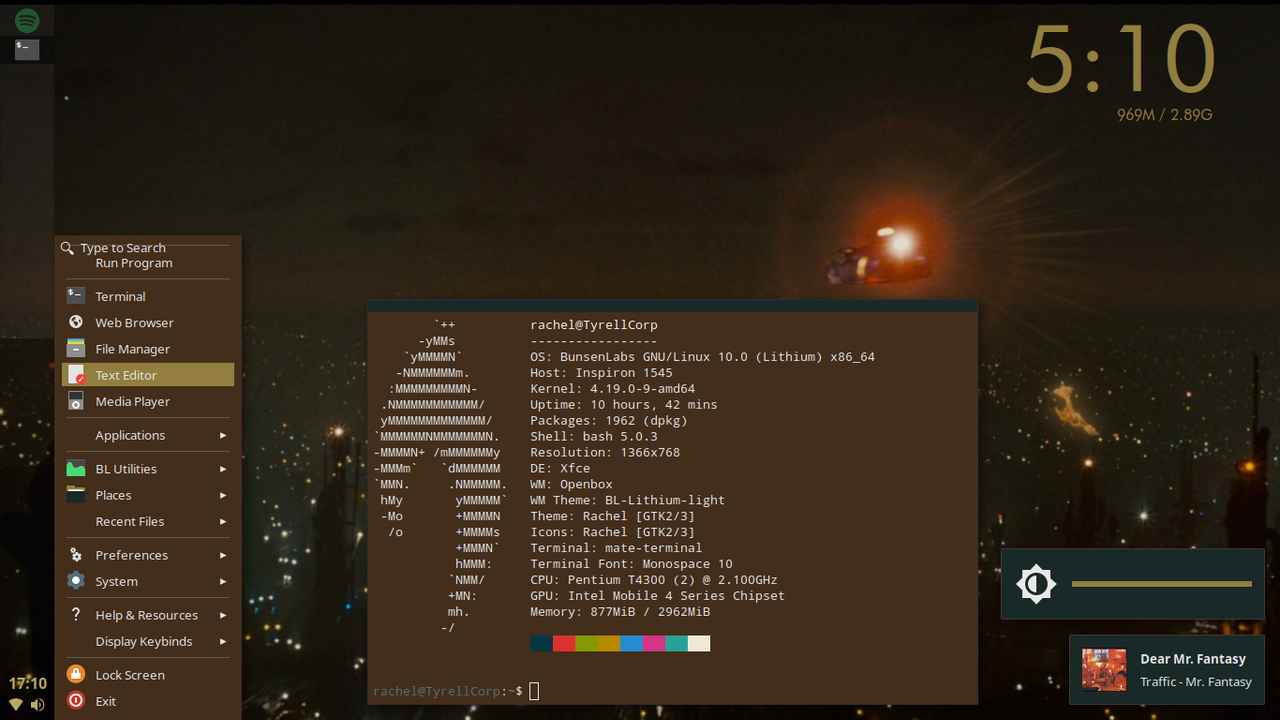Click the Lock Screen padlock icon
The height and width of the screenshot is (720, 1280).
[x=76, y=674]
